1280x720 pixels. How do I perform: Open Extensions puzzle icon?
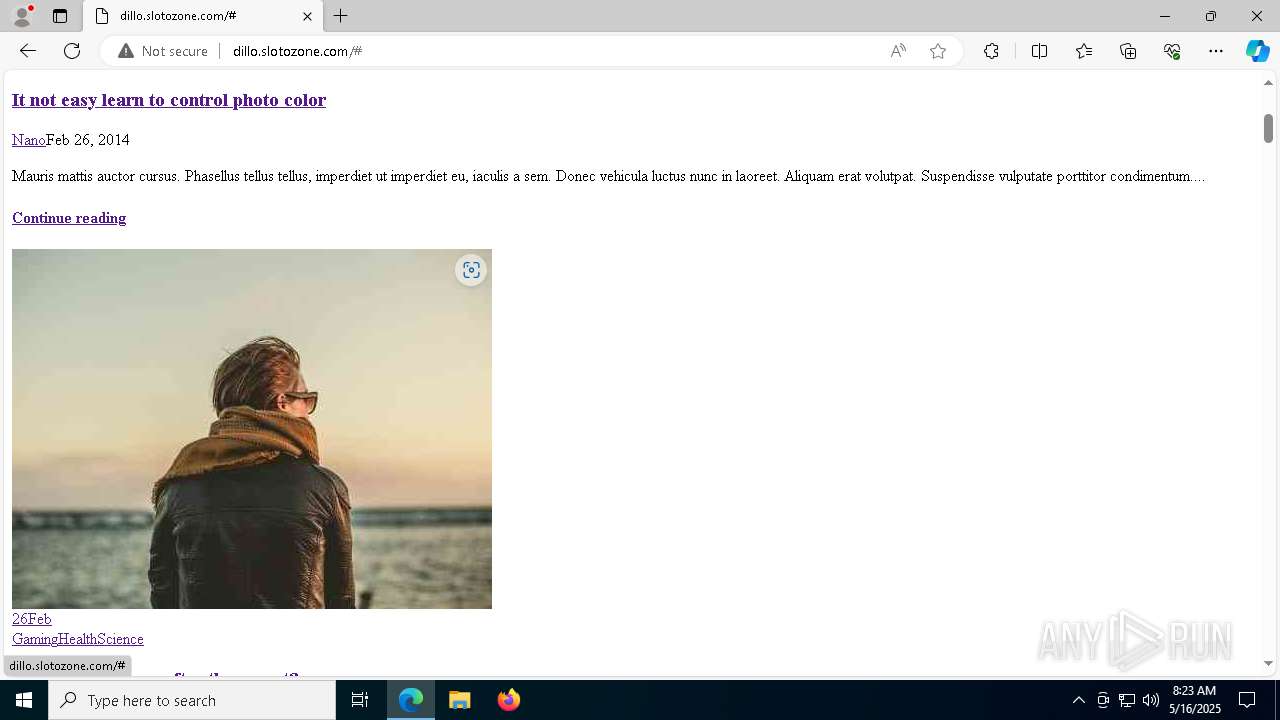pyautogui.click(x=991, y=51)
